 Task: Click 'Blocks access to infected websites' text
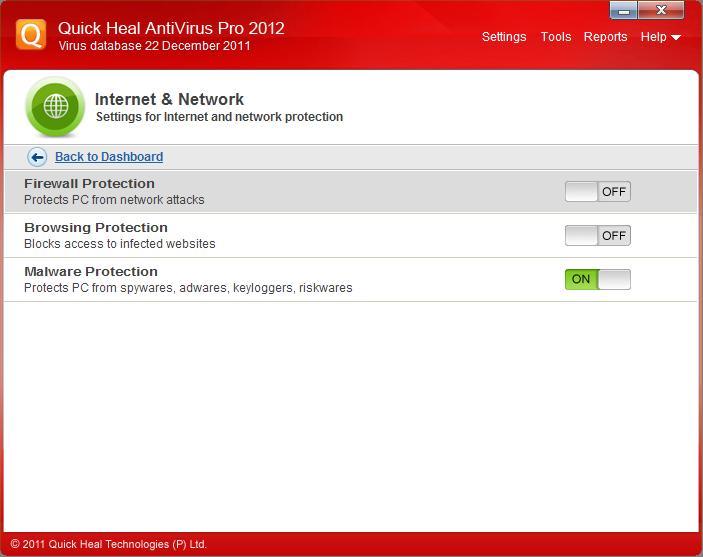tap(120, 244)
